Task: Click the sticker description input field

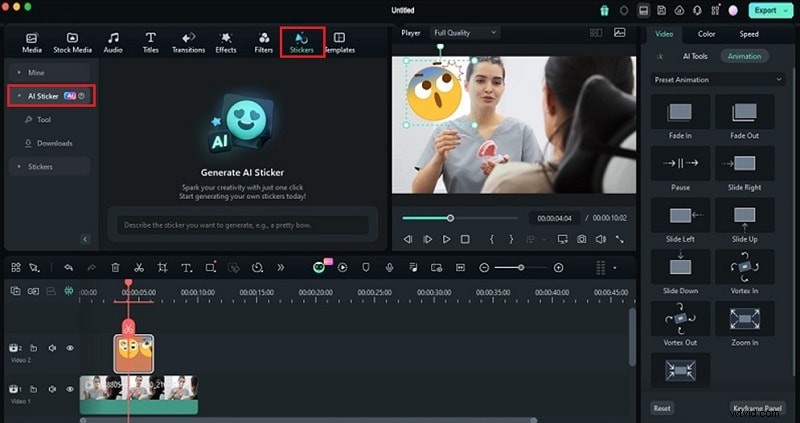Action: 242,225
